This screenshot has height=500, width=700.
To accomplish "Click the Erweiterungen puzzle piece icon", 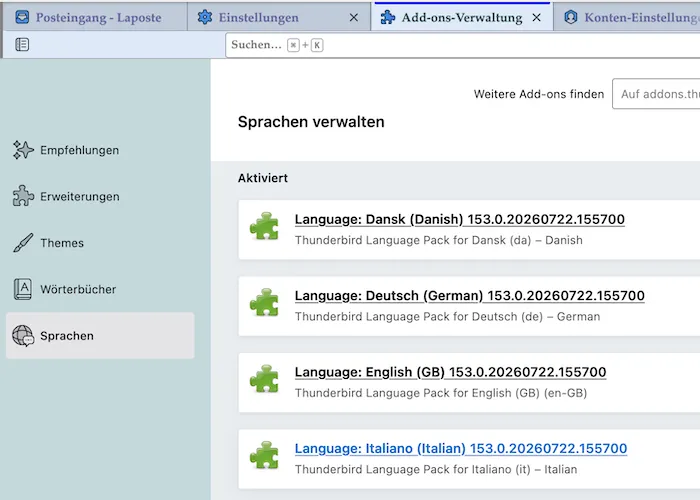I will tap(23, 196).
